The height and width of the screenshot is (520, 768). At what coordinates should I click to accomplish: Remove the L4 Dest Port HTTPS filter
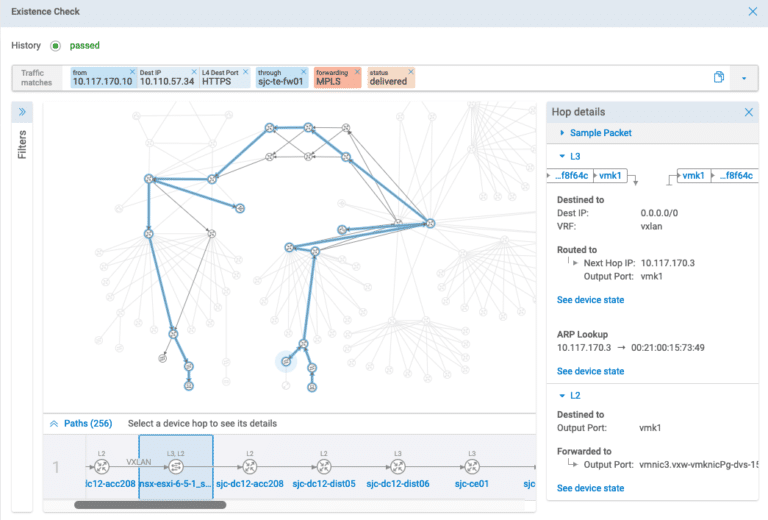point(247,72)
